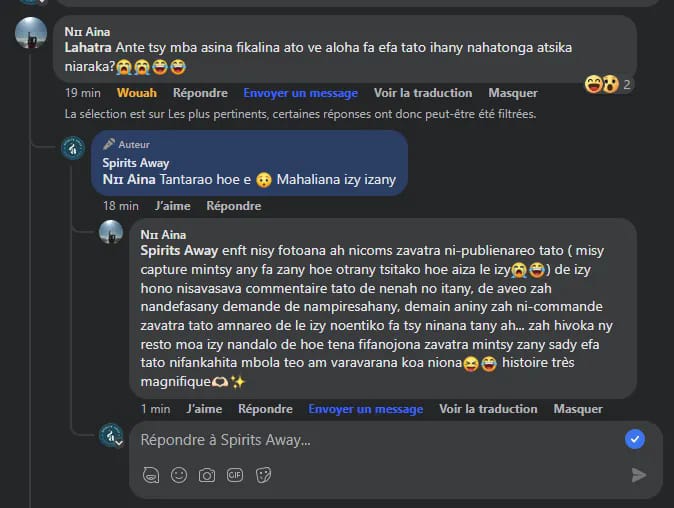View reactions on Nii Aina's first comment

coord(608,84)
